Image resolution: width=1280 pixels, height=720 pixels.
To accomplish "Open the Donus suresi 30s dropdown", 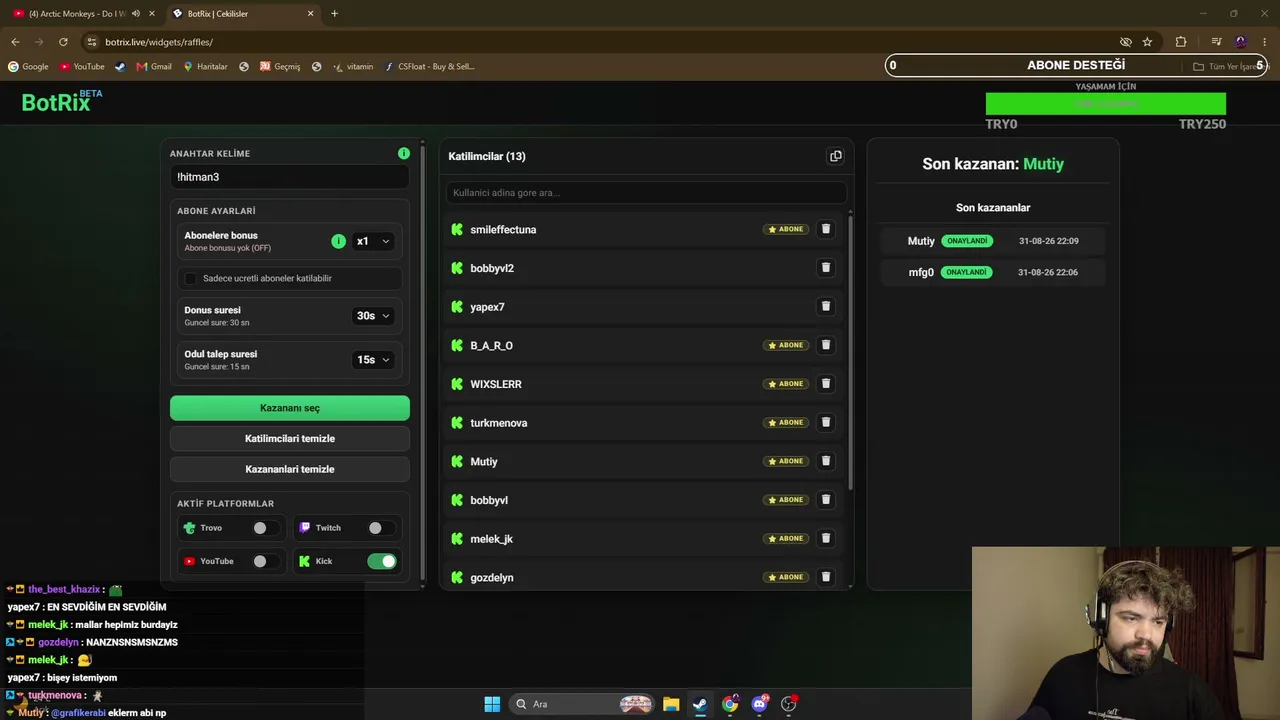I will (373, 316).
